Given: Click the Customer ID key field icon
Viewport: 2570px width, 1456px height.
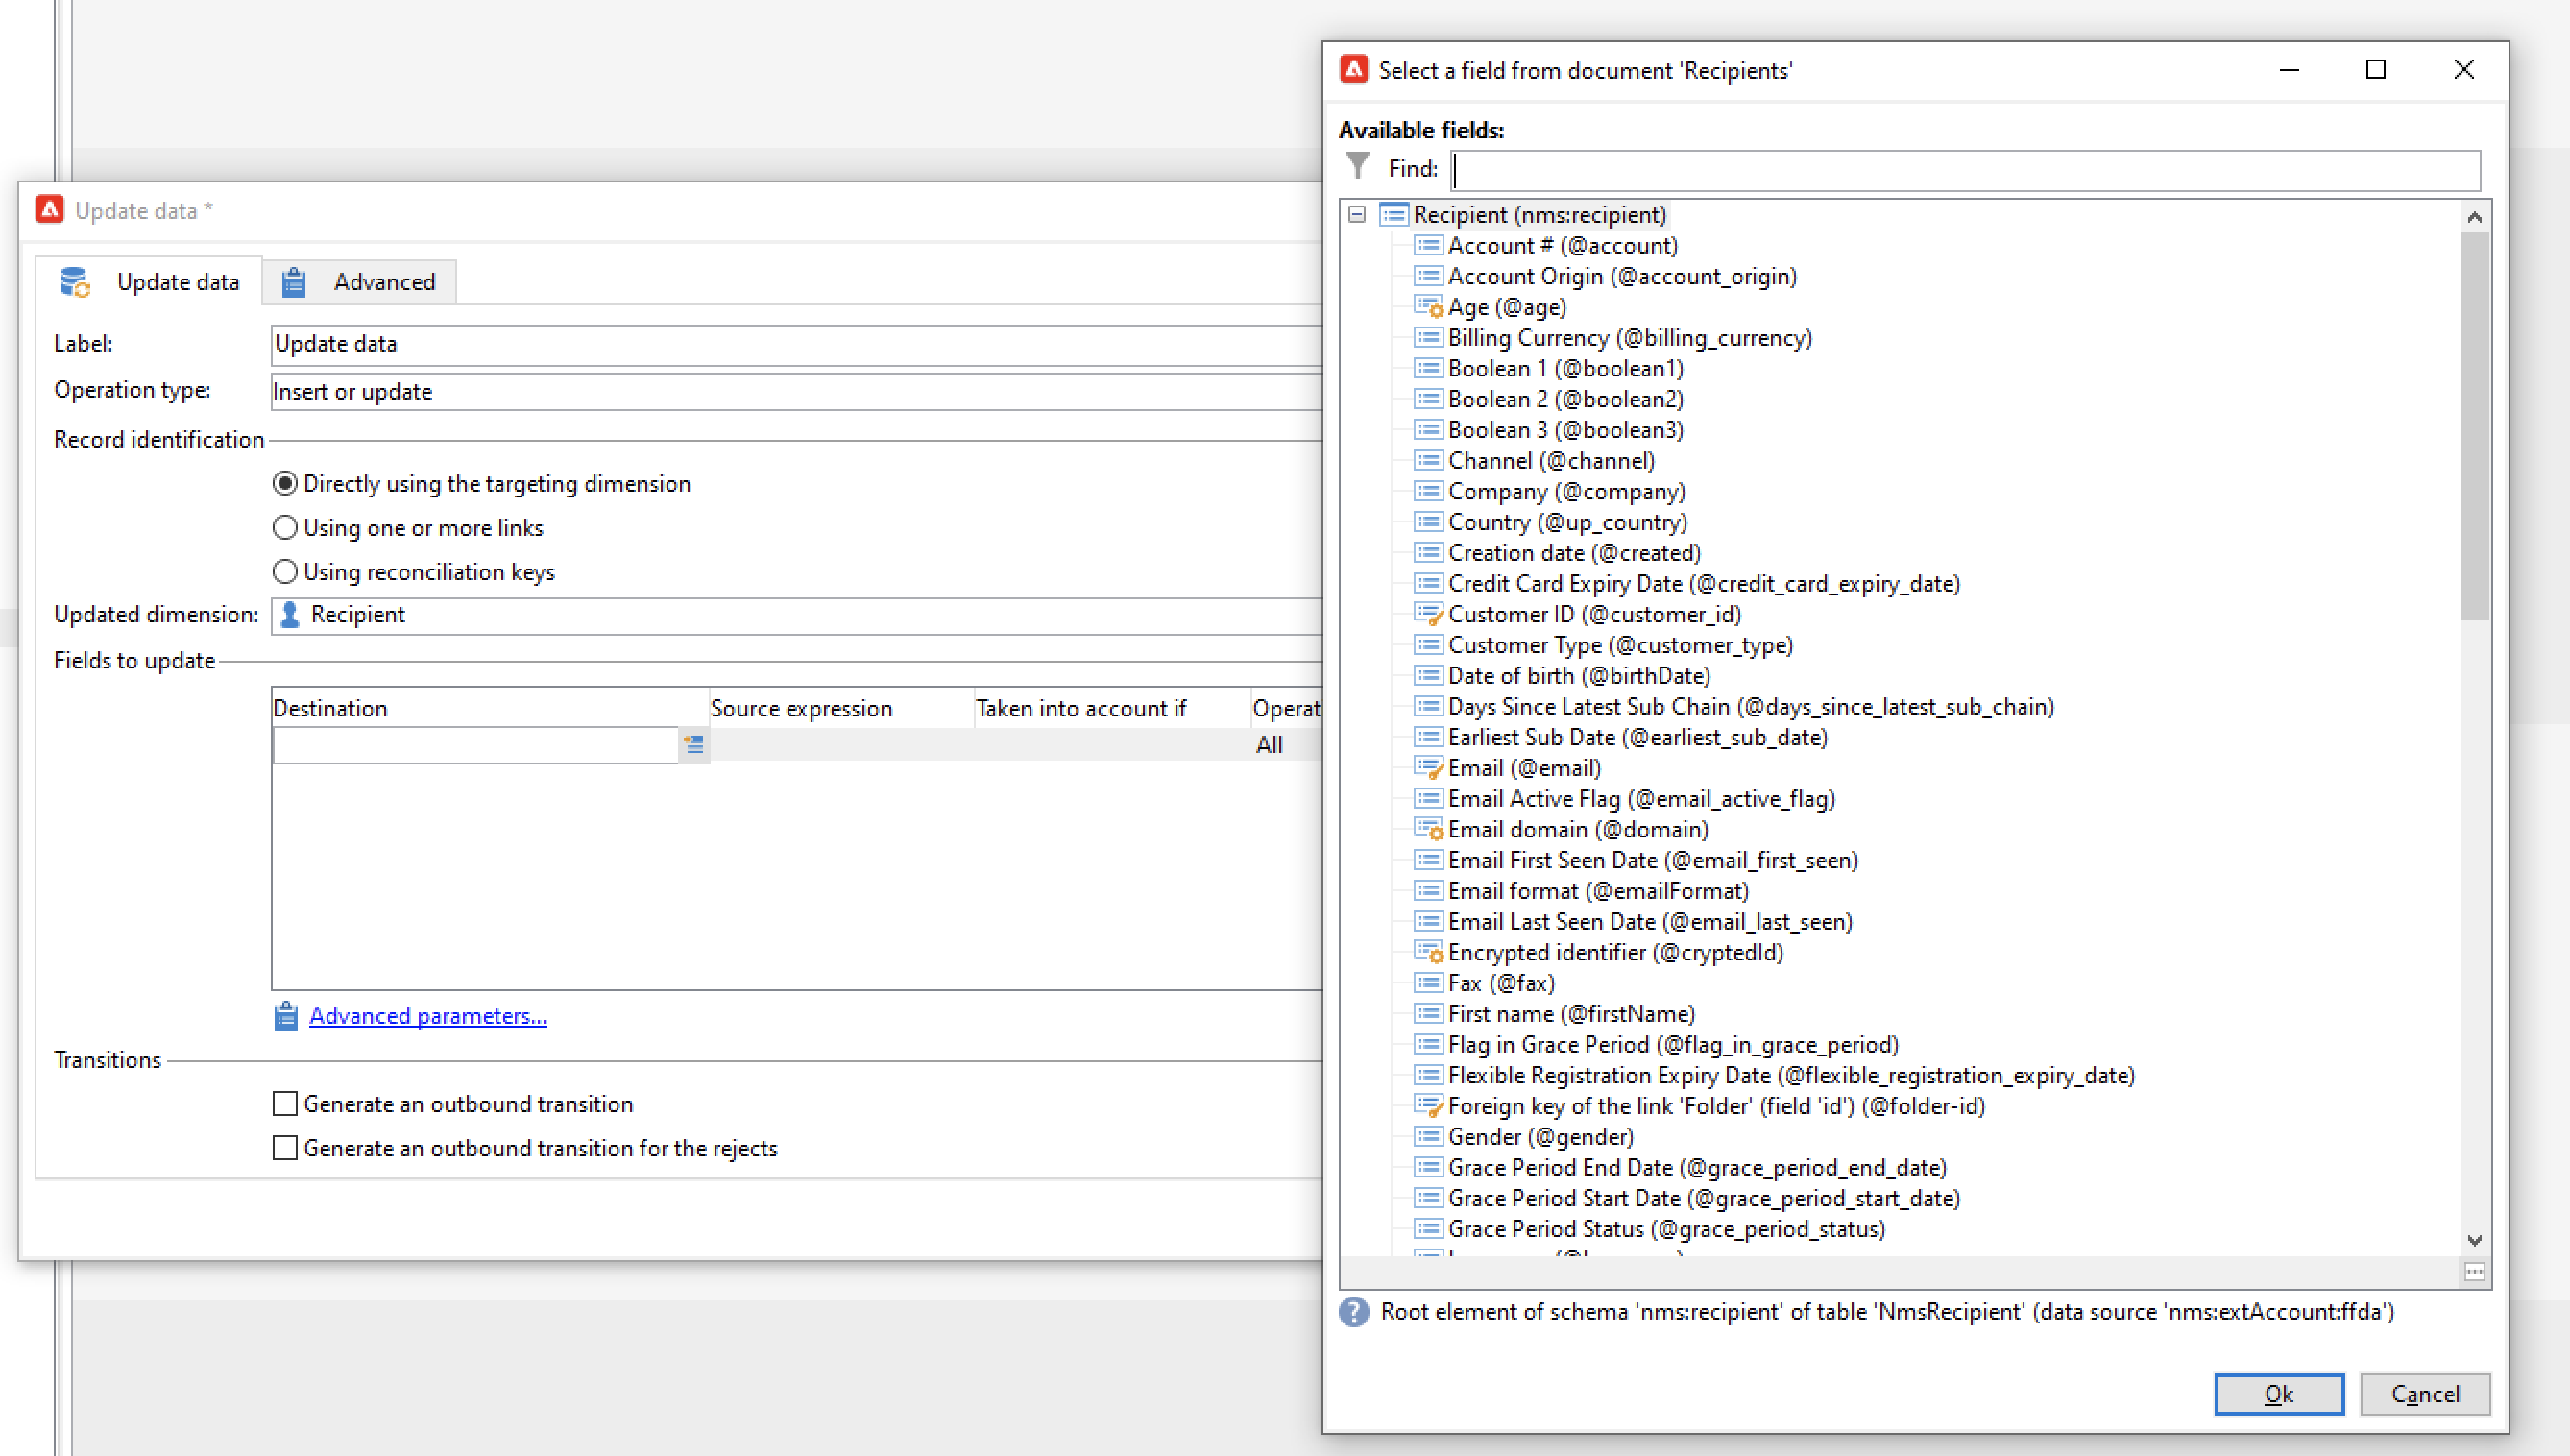Looking at the screenshot, I should [x=1428, y=615].
